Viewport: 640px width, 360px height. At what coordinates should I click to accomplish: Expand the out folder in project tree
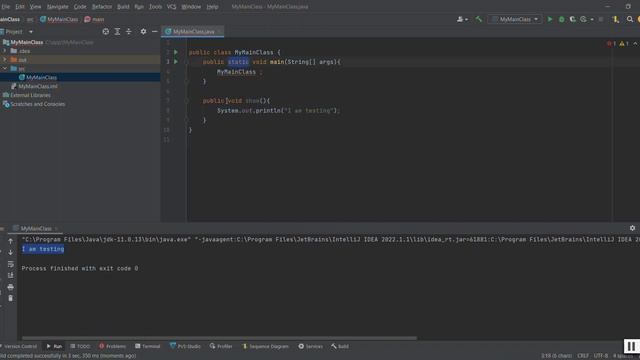click(x=5, y=60)
